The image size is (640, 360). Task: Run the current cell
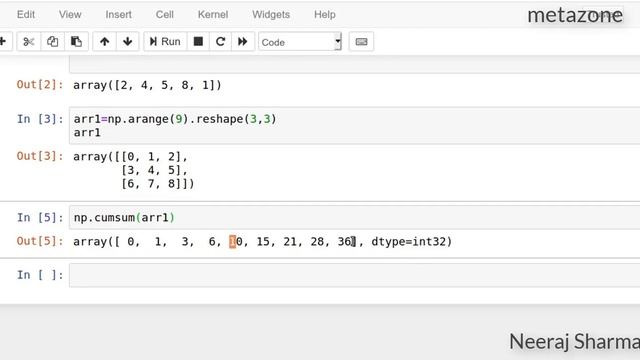tap(165, 42)
